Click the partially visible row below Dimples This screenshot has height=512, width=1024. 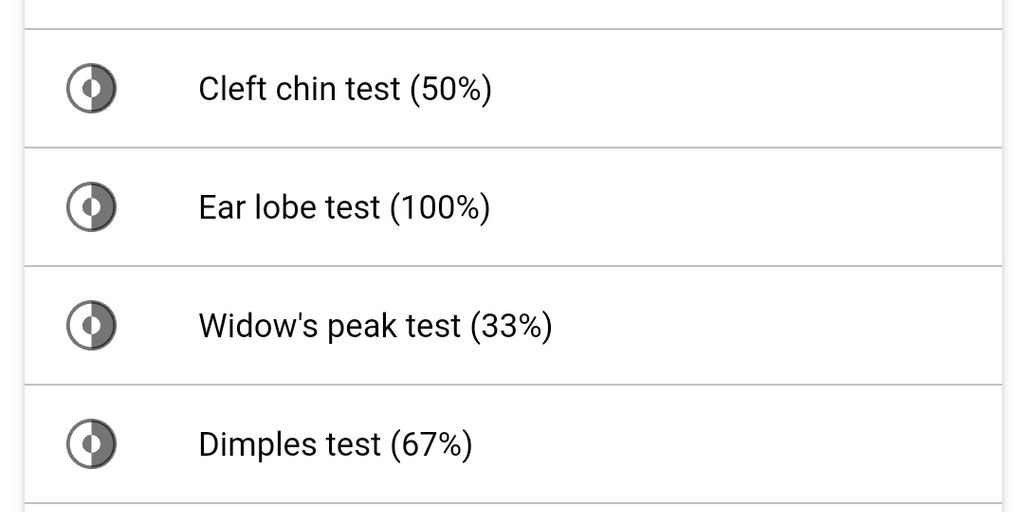point(512,508)
